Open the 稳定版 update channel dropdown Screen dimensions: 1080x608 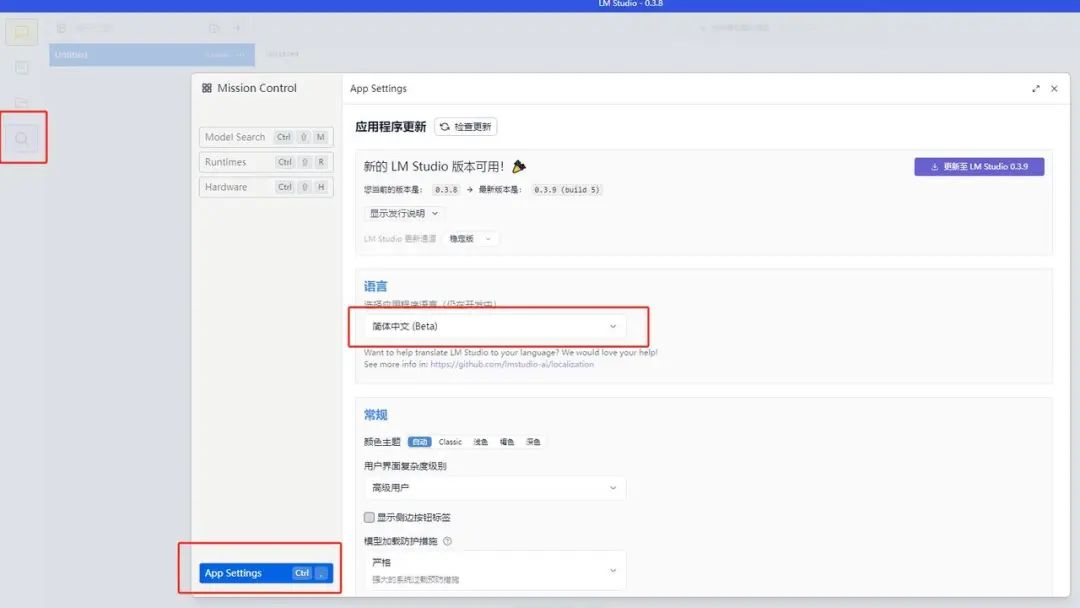(x=470, y=239)
